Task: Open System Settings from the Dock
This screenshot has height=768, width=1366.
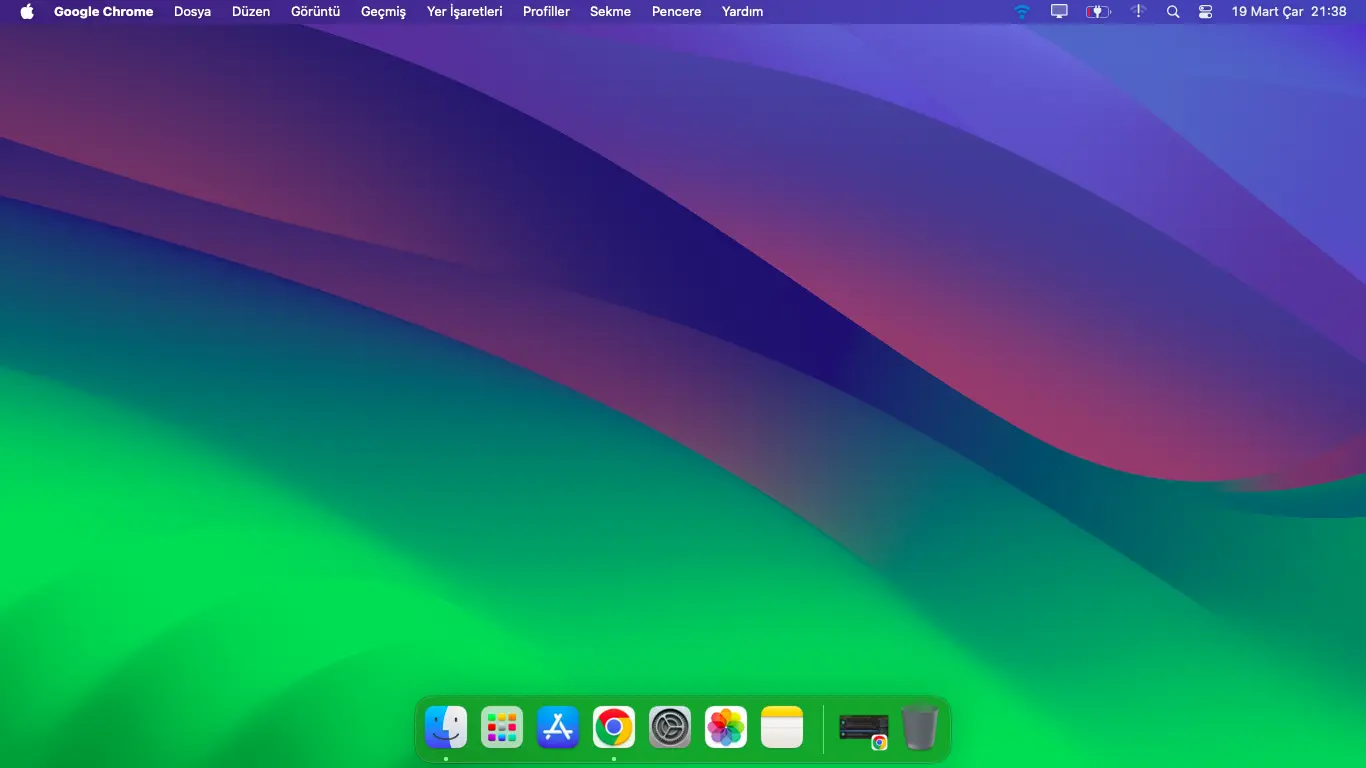Action: 670,727
